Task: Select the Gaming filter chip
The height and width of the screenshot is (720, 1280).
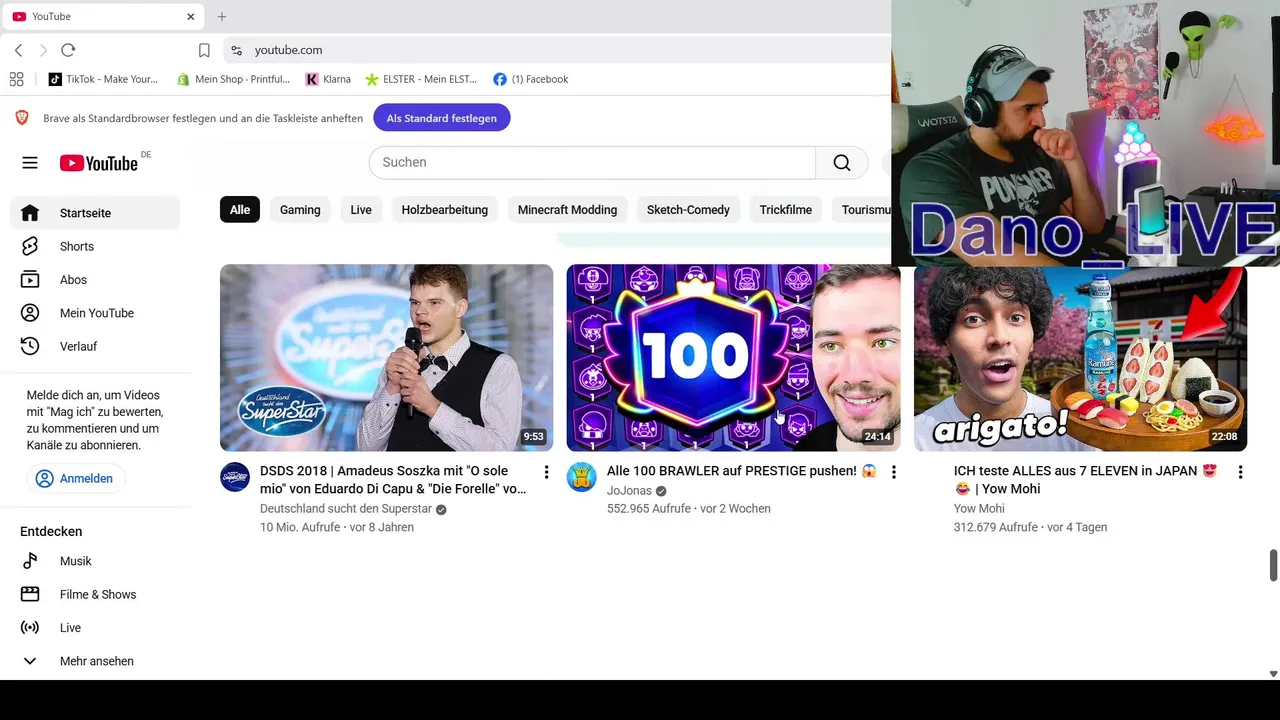Action: pyautogui.click(x=300, y=210)
